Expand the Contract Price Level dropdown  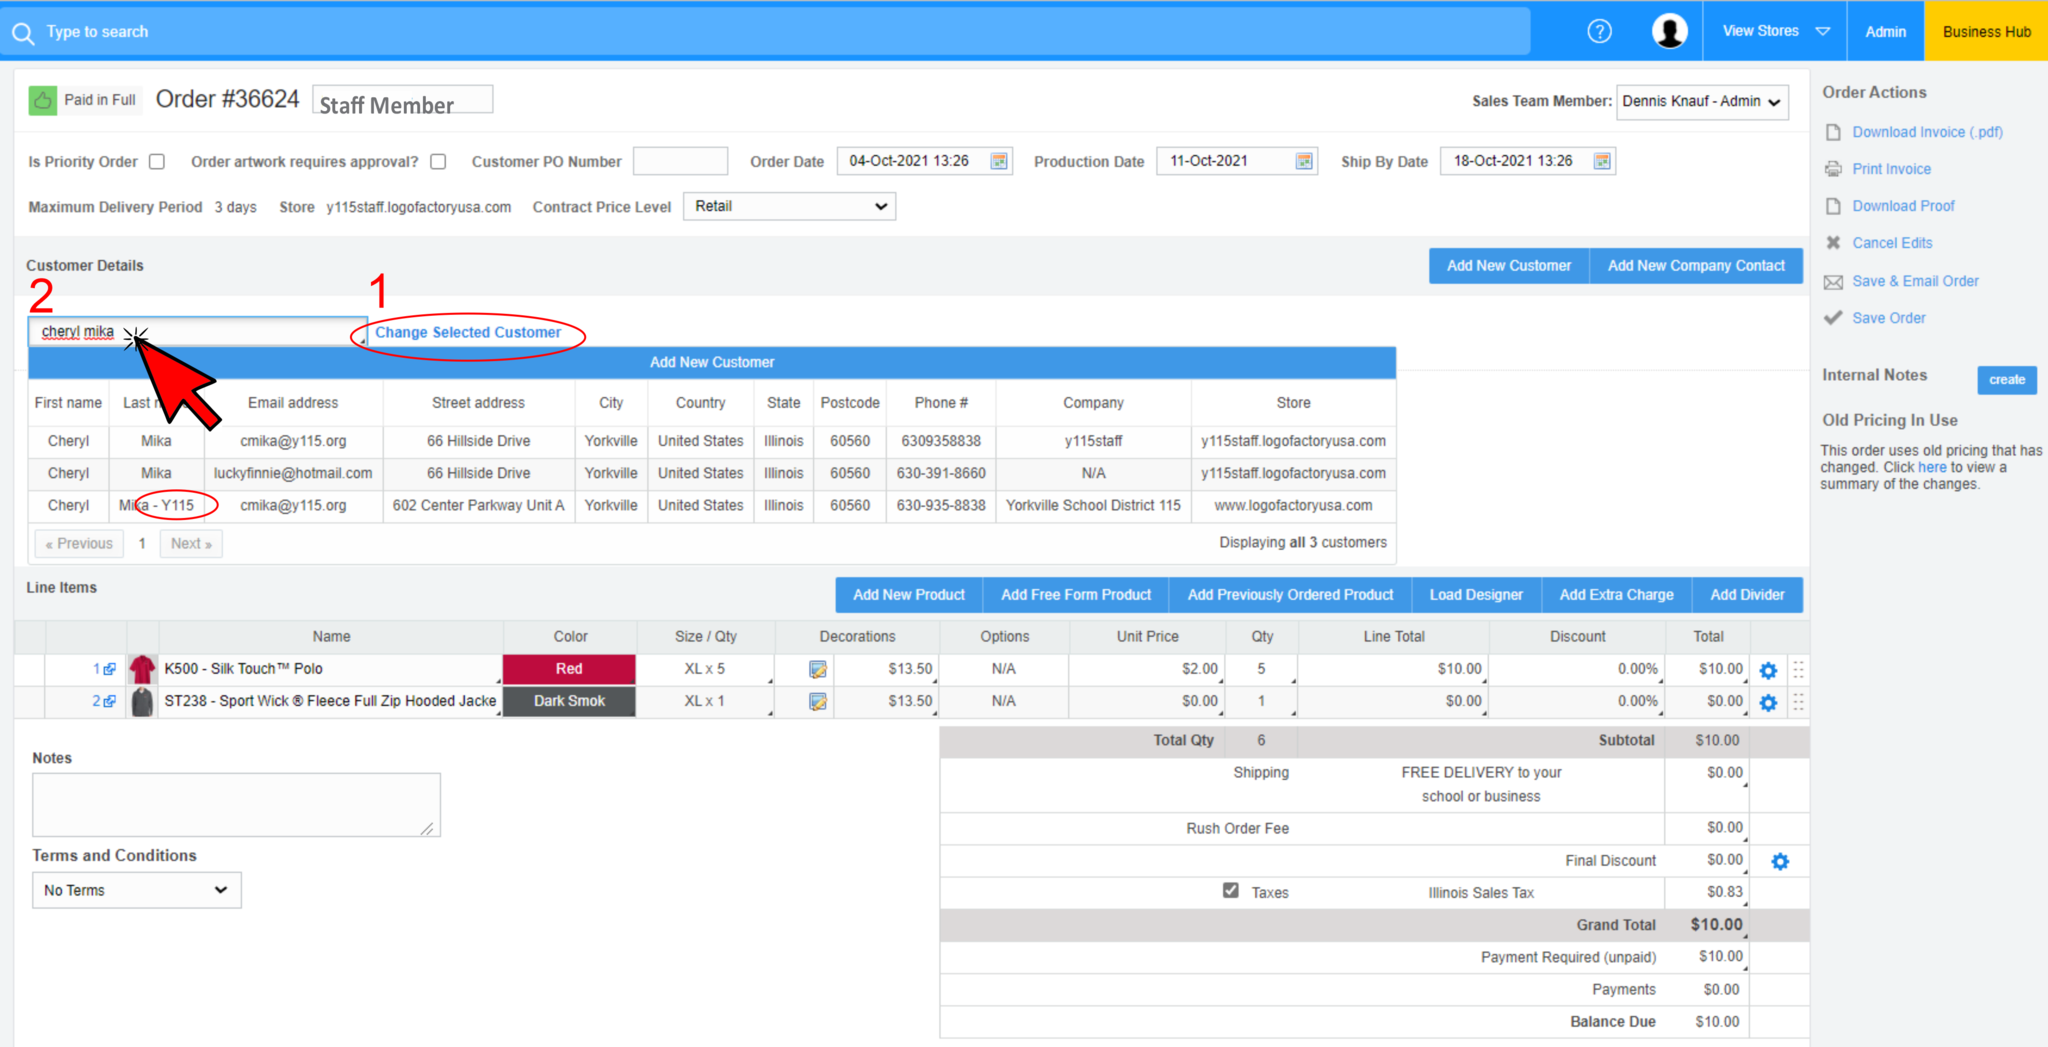click(x=789, y=206)
